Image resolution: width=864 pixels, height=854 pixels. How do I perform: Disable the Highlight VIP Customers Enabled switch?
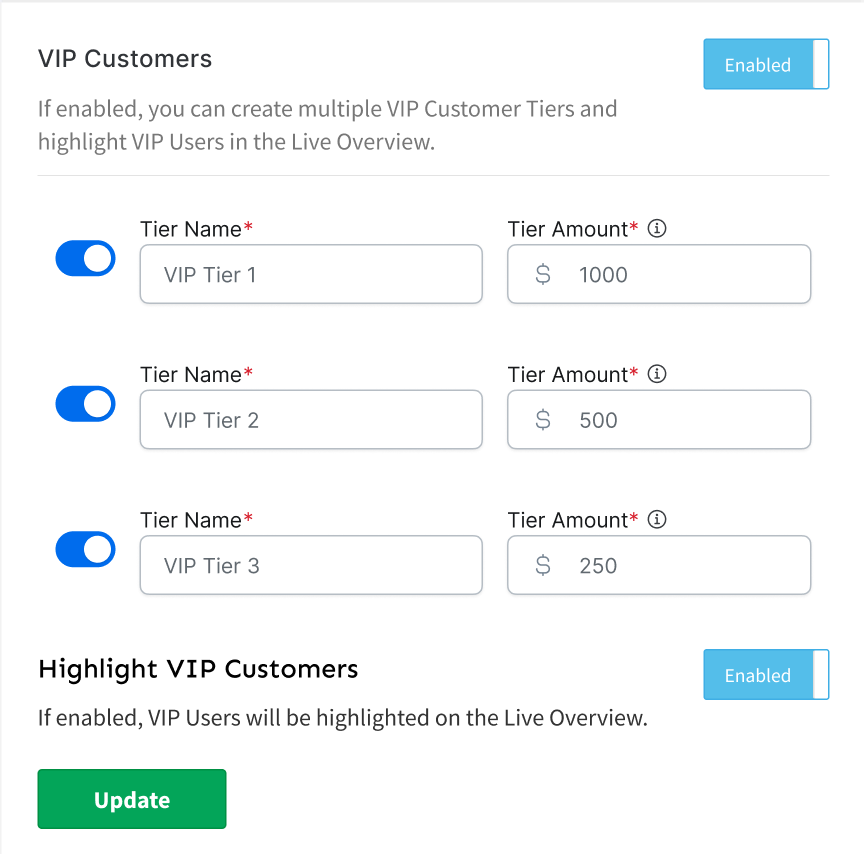(766, 675)
